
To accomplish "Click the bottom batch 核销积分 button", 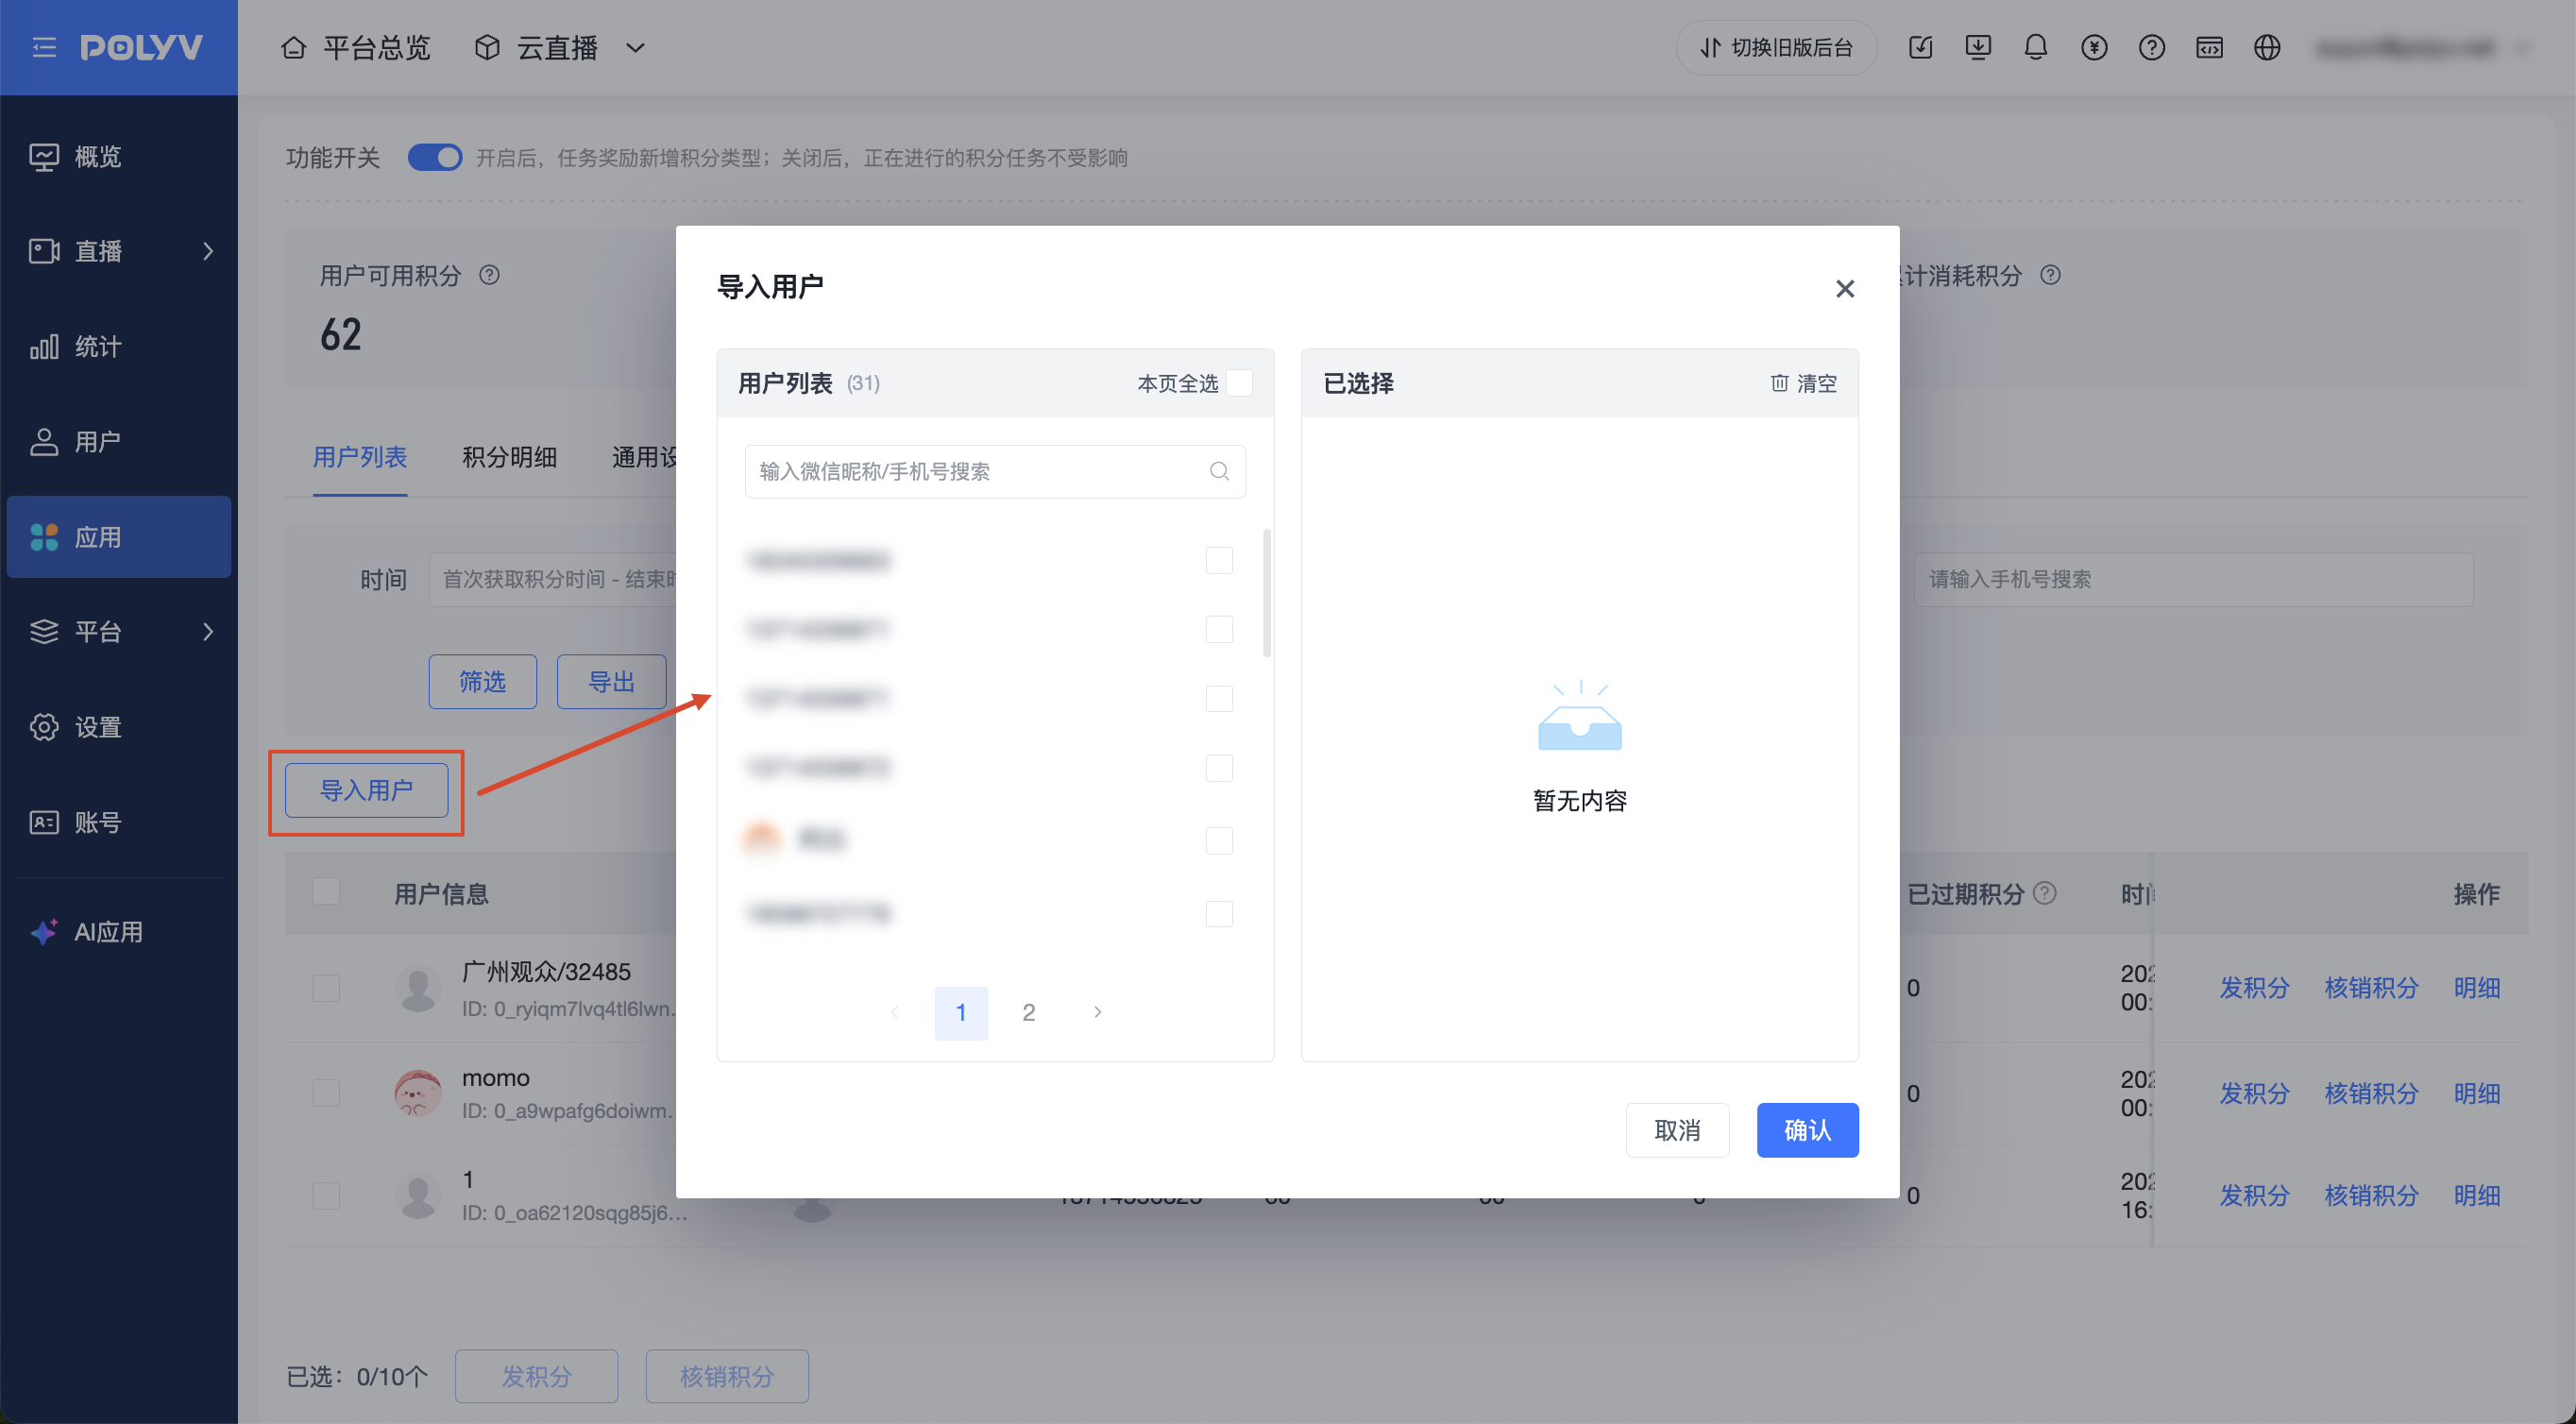I will pyautogui.click(x=727, y=1376).
